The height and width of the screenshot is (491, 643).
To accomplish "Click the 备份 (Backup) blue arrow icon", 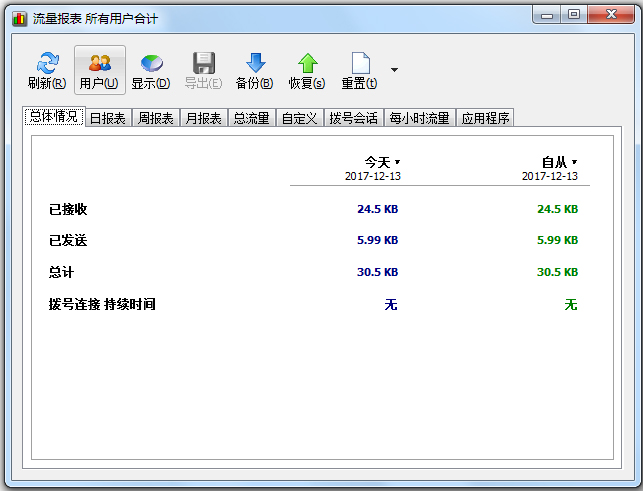I will (254, 64).
